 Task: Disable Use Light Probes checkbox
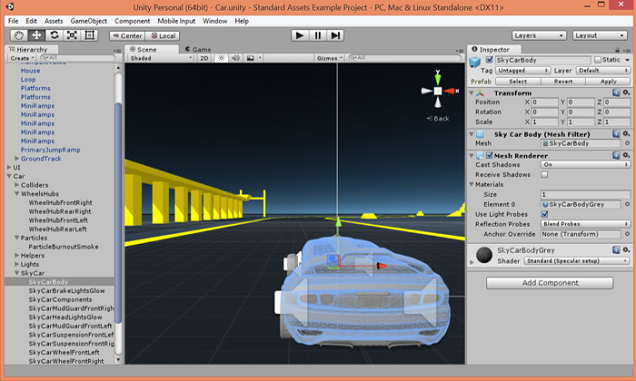tap(544, 214)
